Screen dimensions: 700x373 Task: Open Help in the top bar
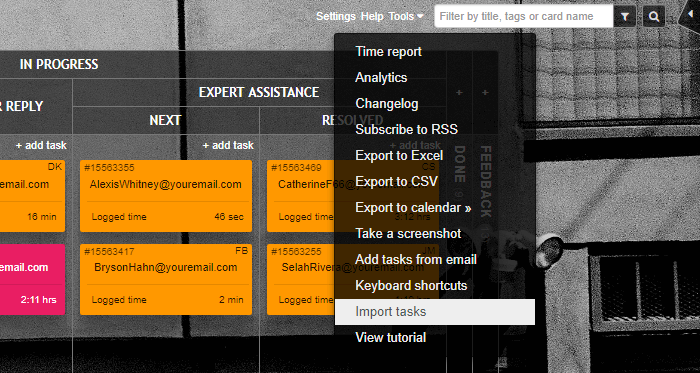372,17
